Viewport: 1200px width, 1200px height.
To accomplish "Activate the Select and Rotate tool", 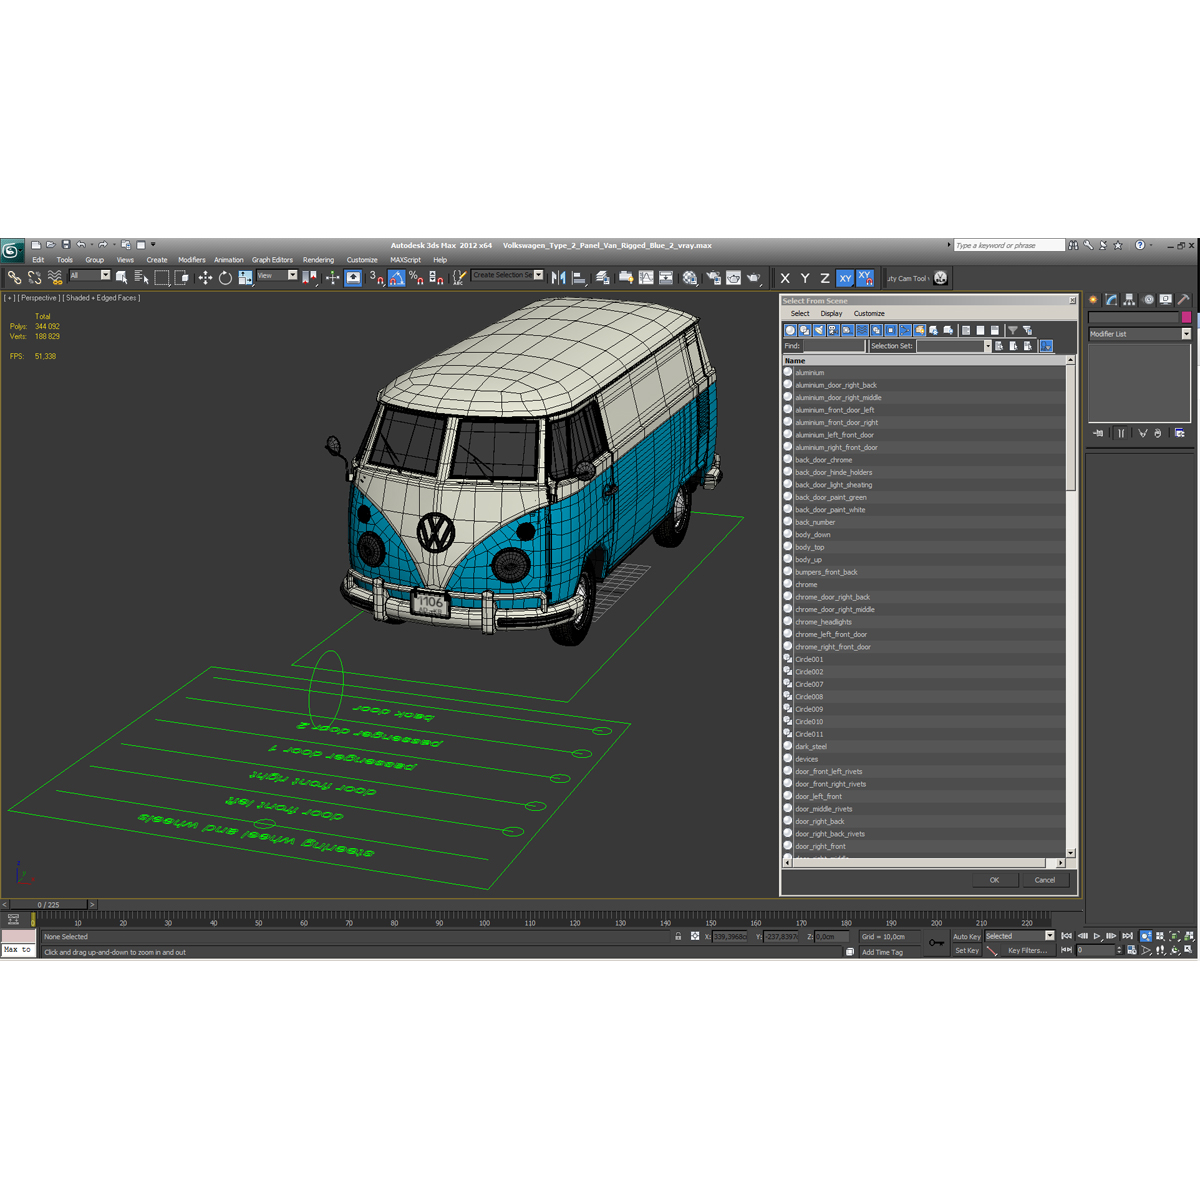I will pyautogui.click(x=225, y=278).
